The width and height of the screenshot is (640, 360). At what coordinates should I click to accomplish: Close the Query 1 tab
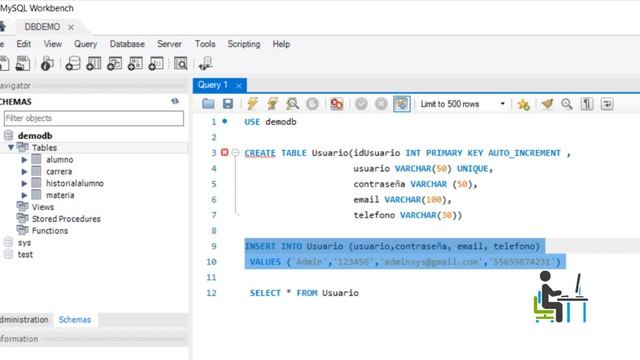point(239,85)
